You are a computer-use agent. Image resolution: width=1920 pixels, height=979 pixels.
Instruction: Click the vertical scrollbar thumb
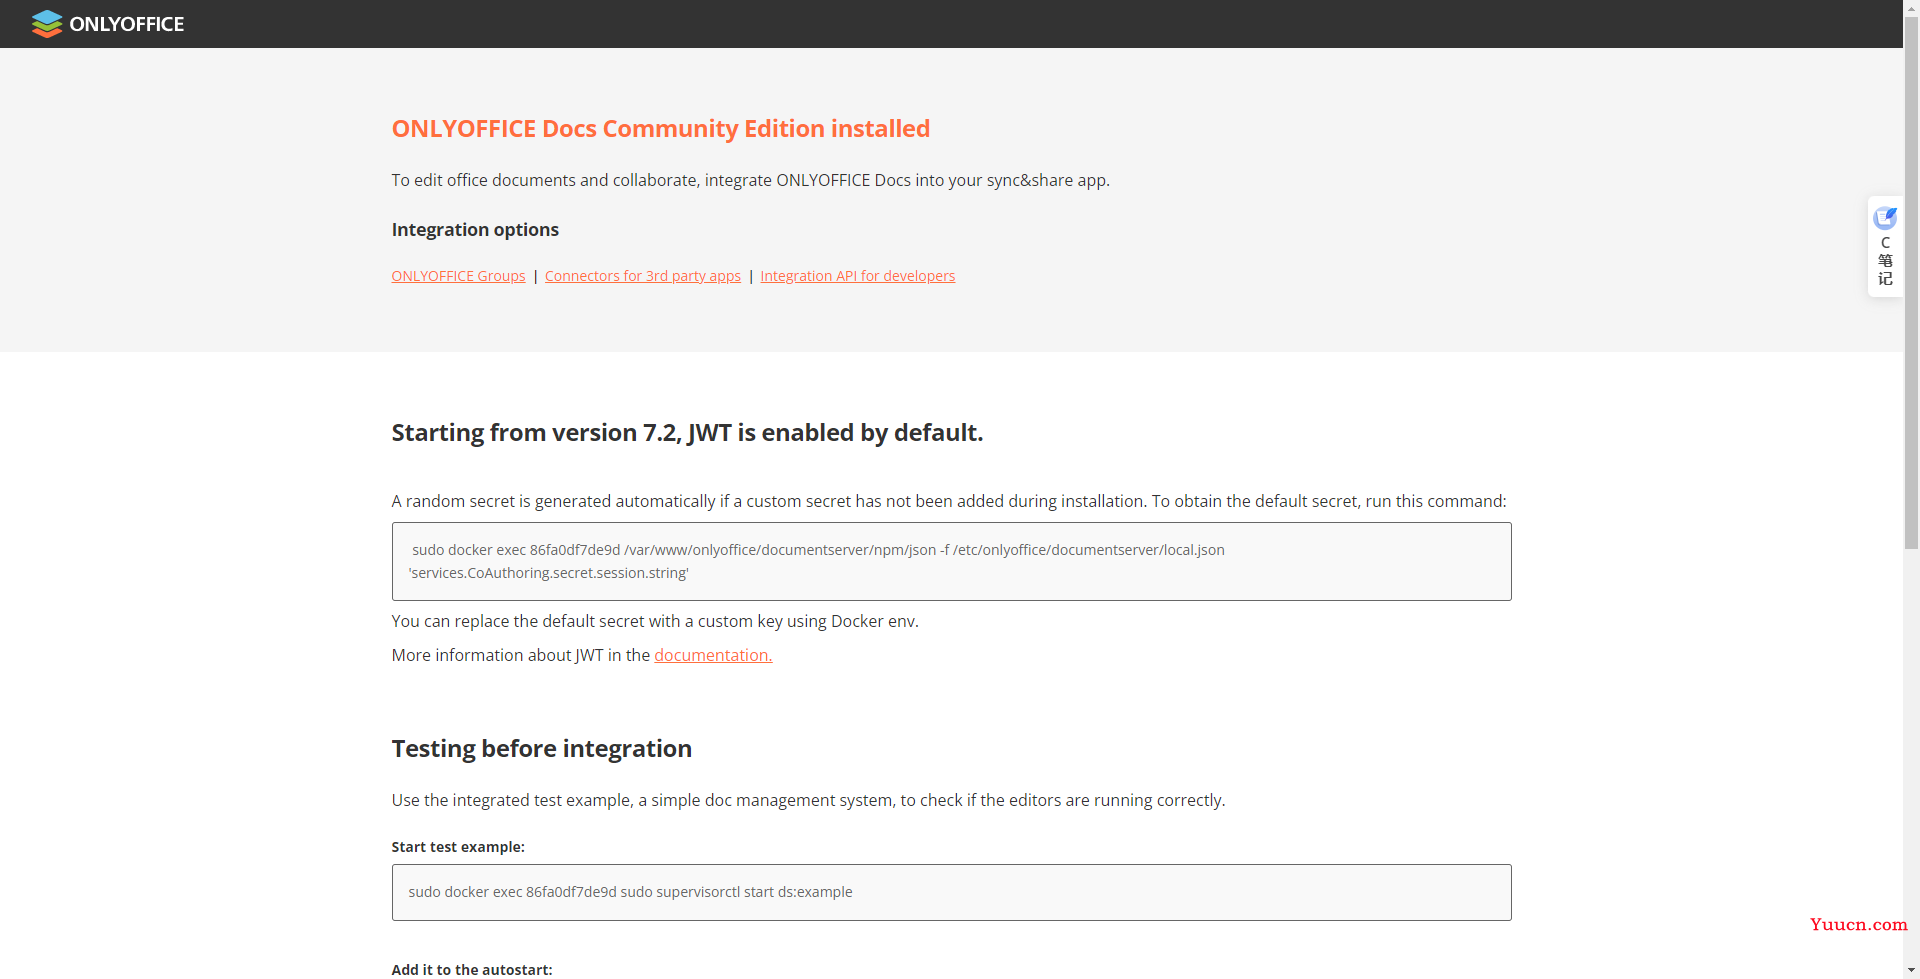1911,280
